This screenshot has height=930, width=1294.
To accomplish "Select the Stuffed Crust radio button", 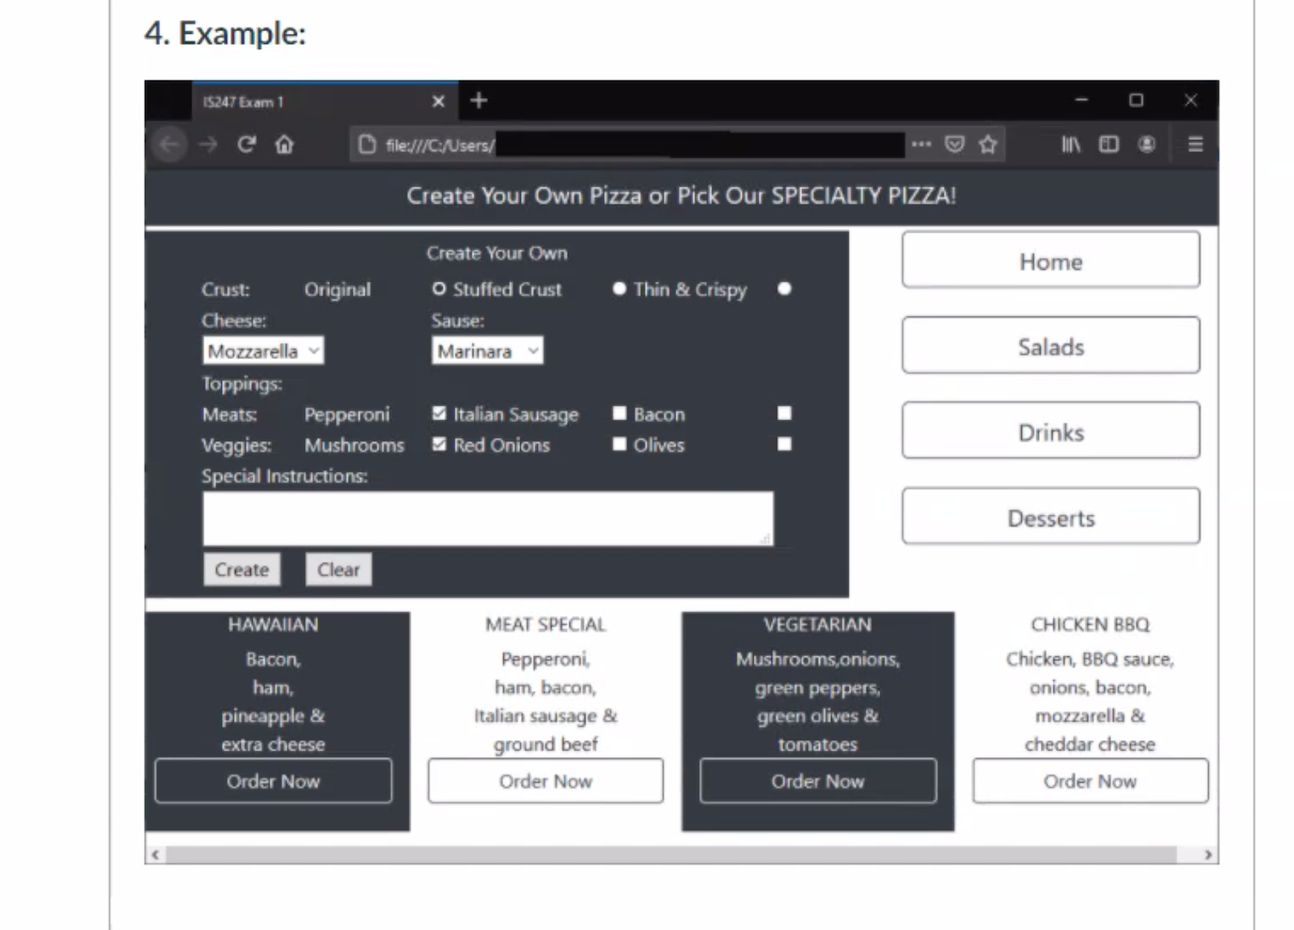I will [x=439, y=289].
